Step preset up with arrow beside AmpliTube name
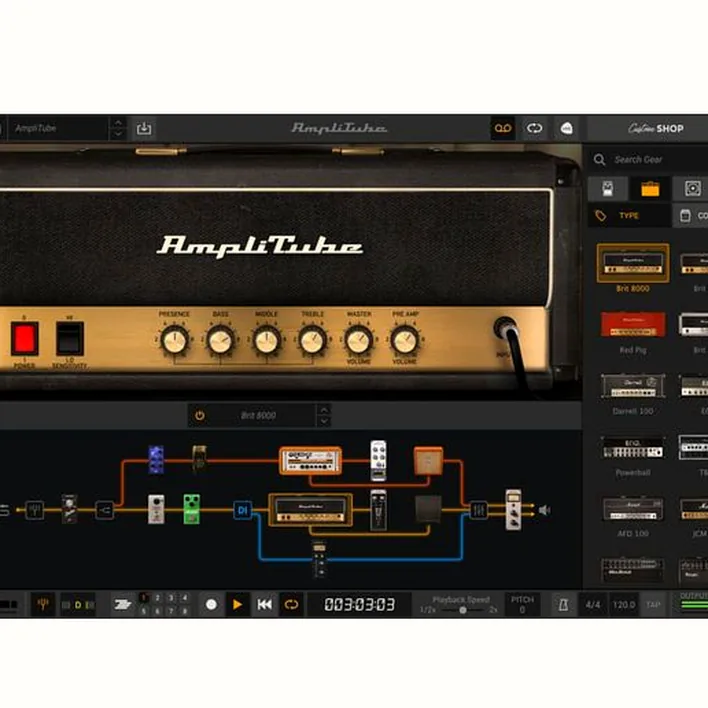 point(117,122)
